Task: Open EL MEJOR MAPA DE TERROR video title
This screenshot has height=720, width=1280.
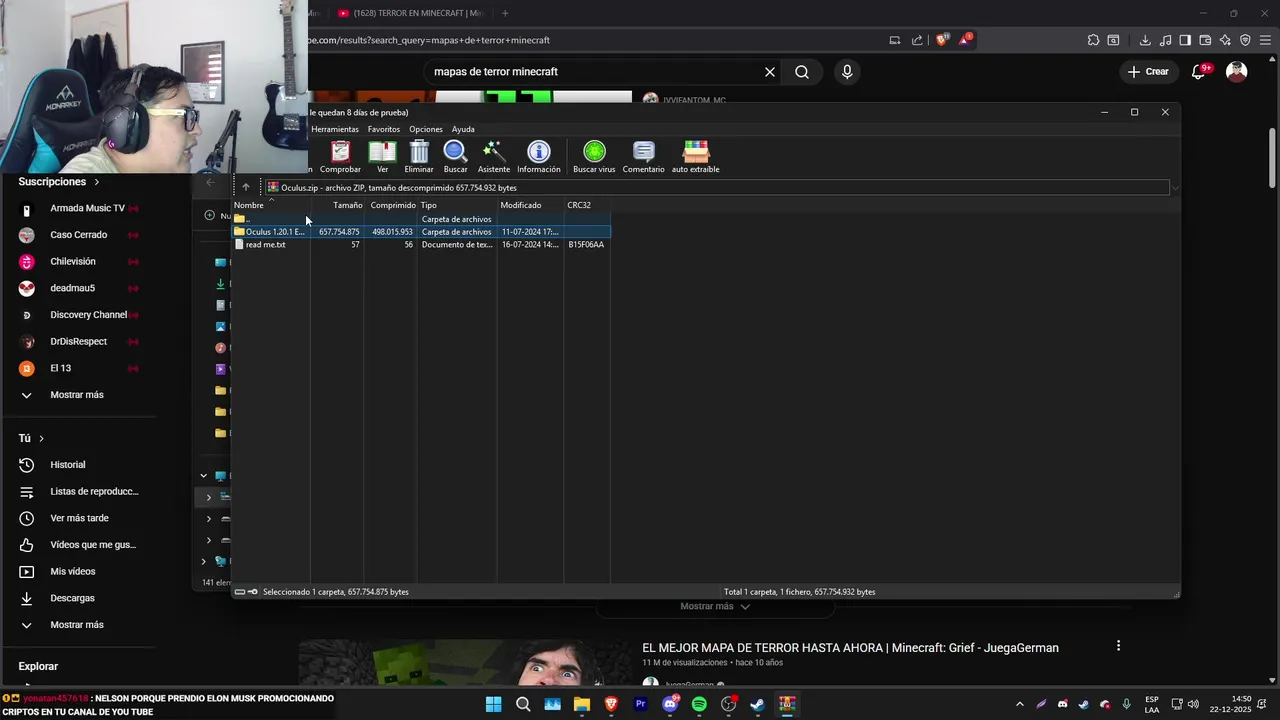Action: [850, 648]
